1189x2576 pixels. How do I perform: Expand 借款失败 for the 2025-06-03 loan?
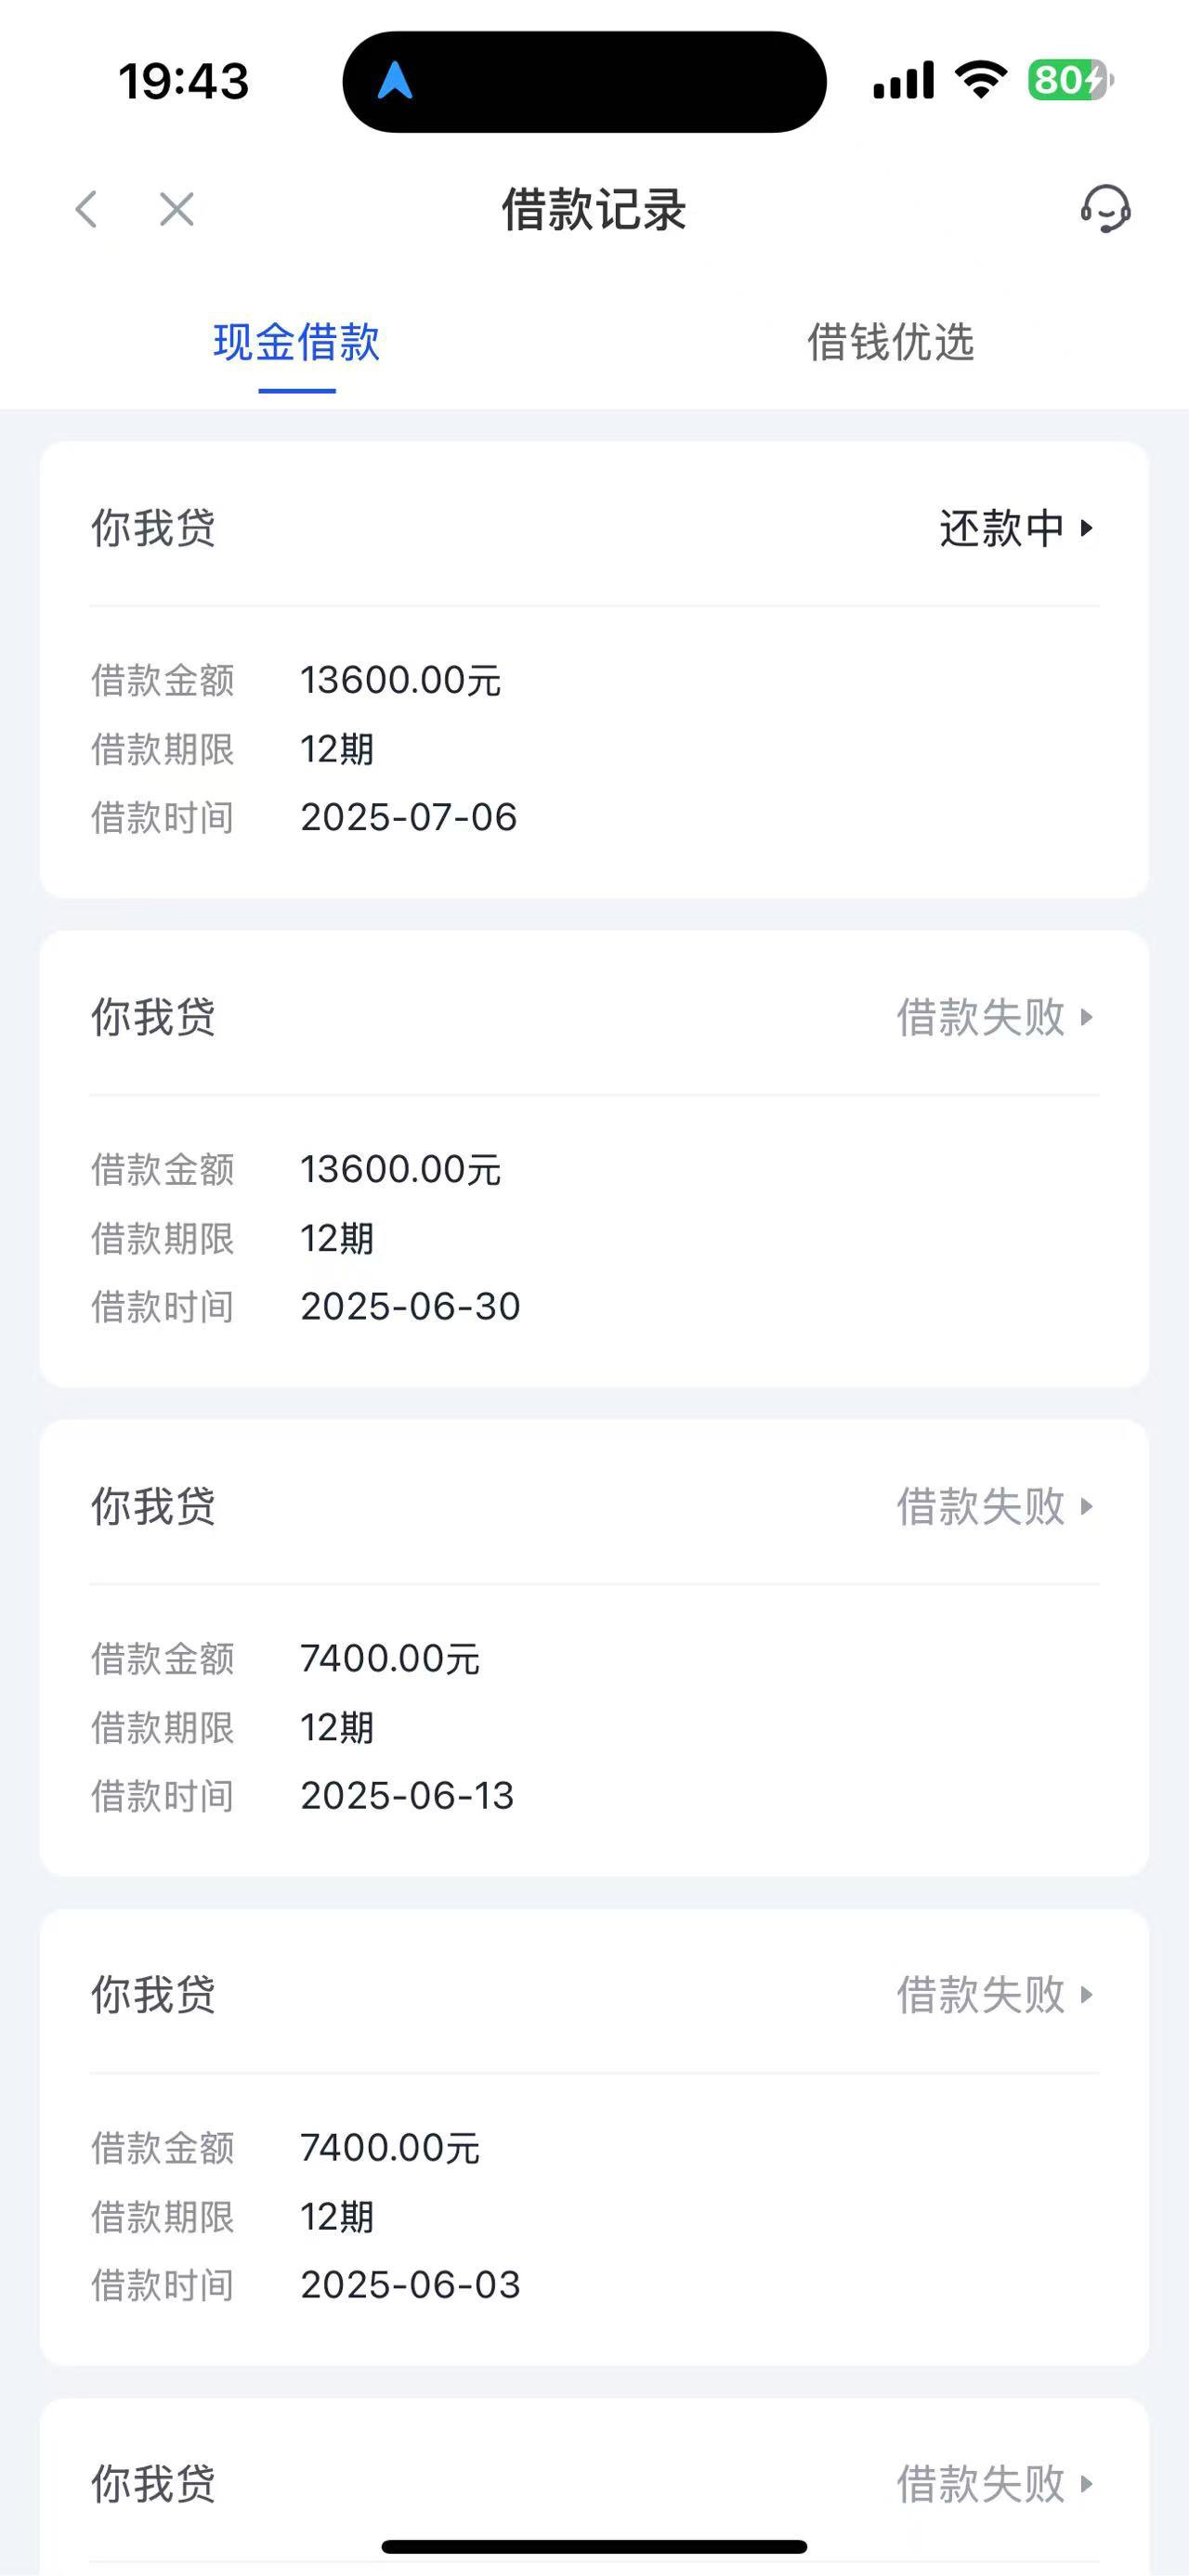[x=995, y=1995]
